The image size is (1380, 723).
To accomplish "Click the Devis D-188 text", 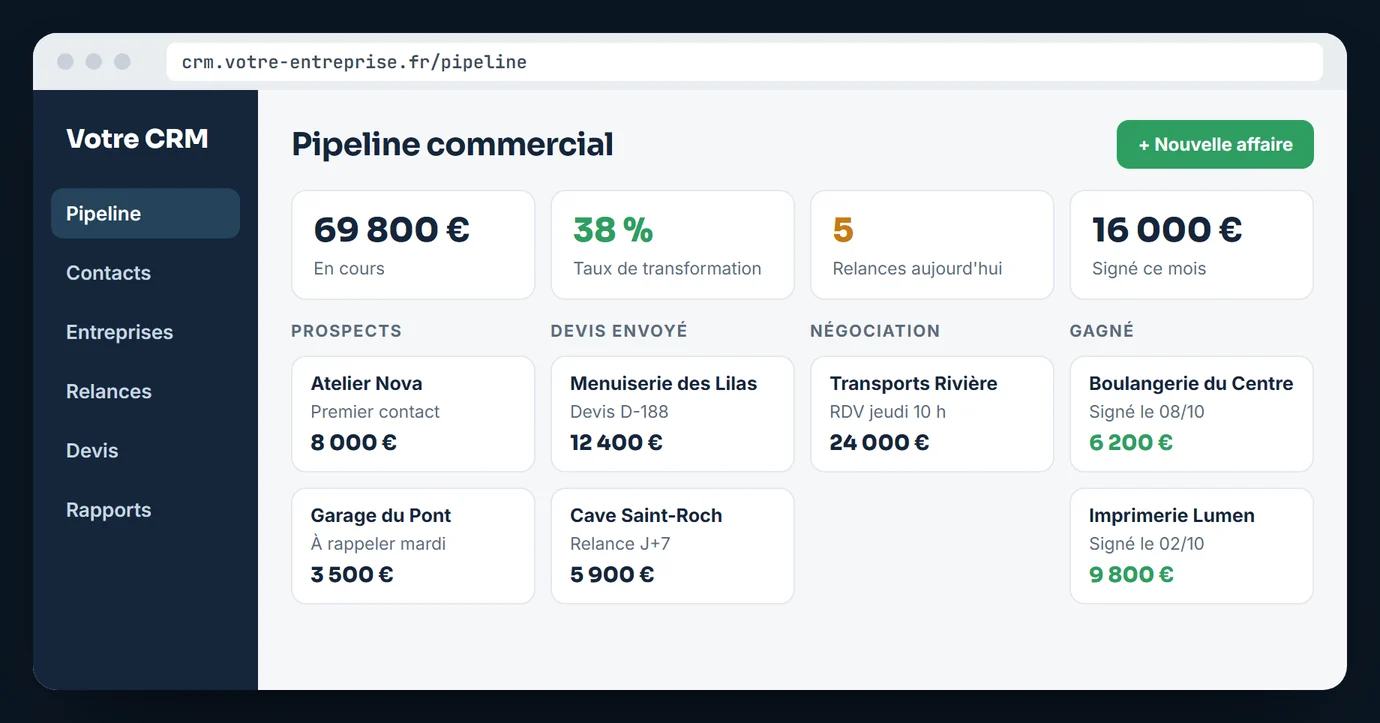I will (619, 412).
